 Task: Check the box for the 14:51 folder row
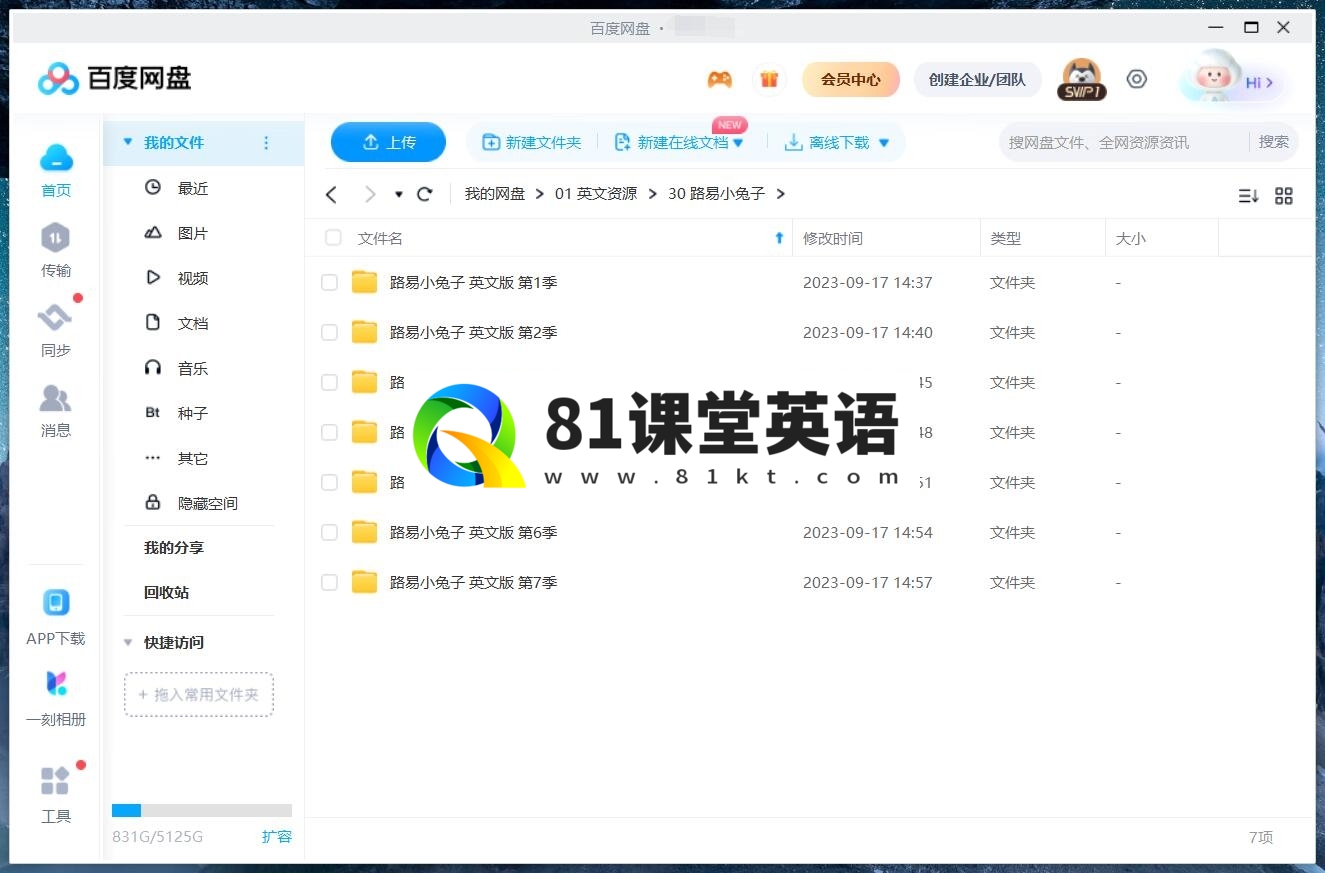pyautogui.click(x=329, y=483)
